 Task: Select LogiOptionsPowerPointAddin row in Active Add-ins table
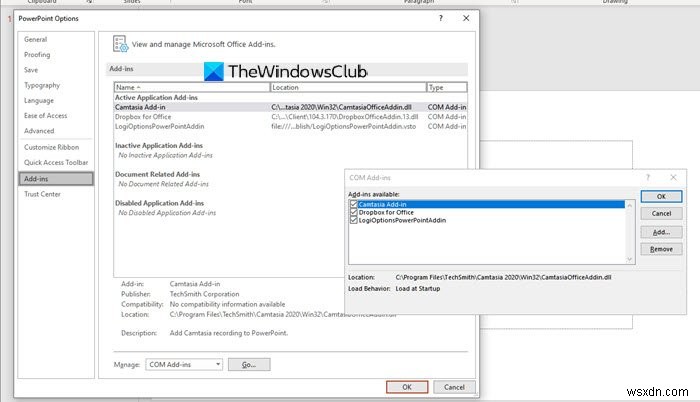pyautogui.click(x=291, y=126)
